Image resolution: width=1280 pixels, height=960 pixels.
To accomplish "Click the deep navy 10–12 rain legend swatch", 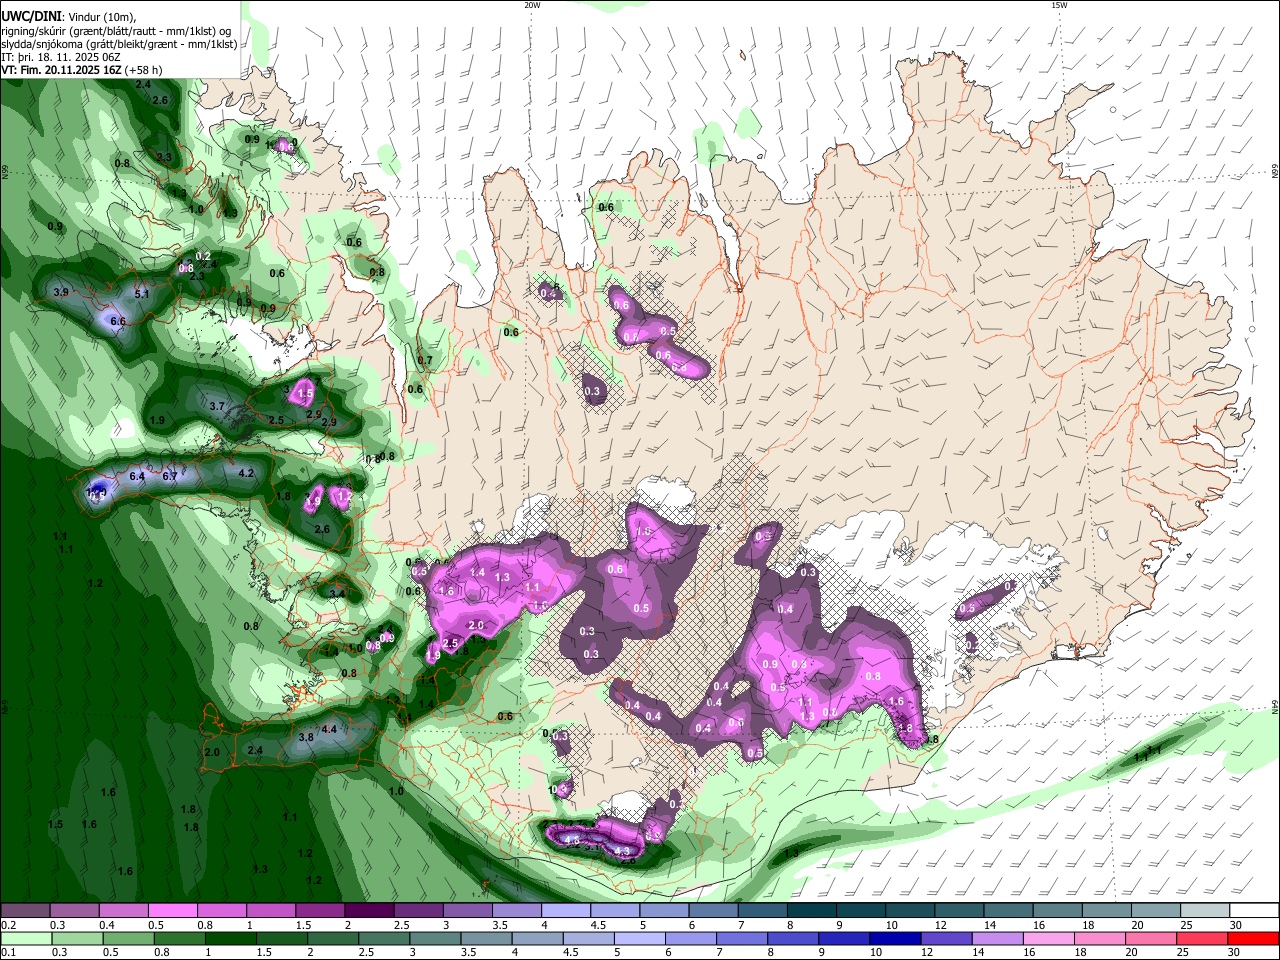I will pyautogui.click(x=896, y=938).
